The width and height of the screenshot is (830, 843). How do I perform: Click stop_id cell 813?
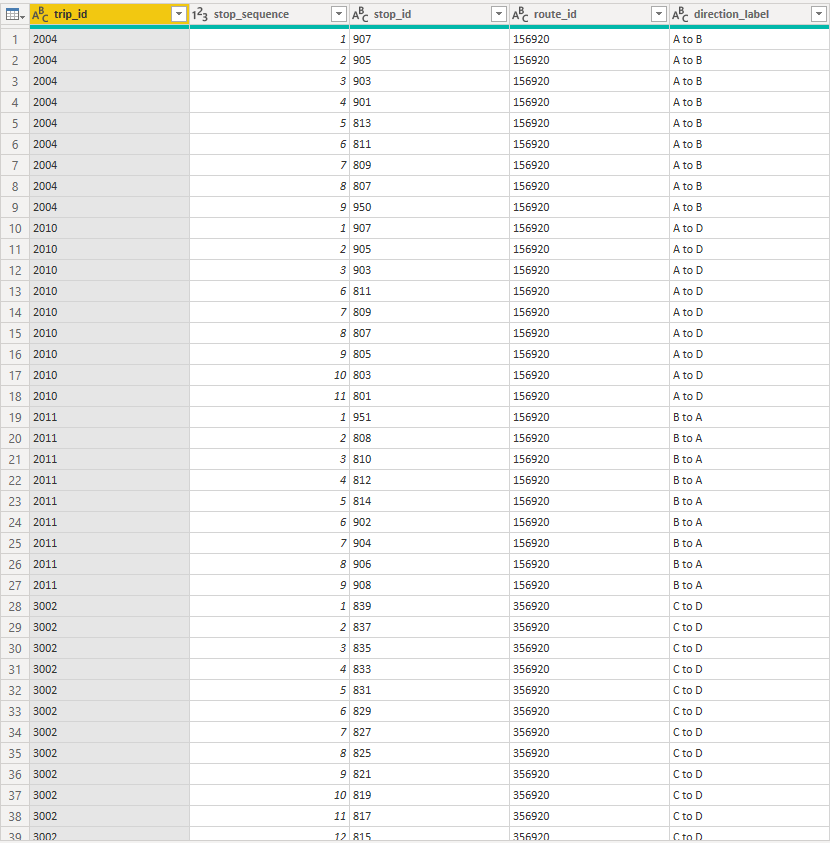[x=430, y=123]
